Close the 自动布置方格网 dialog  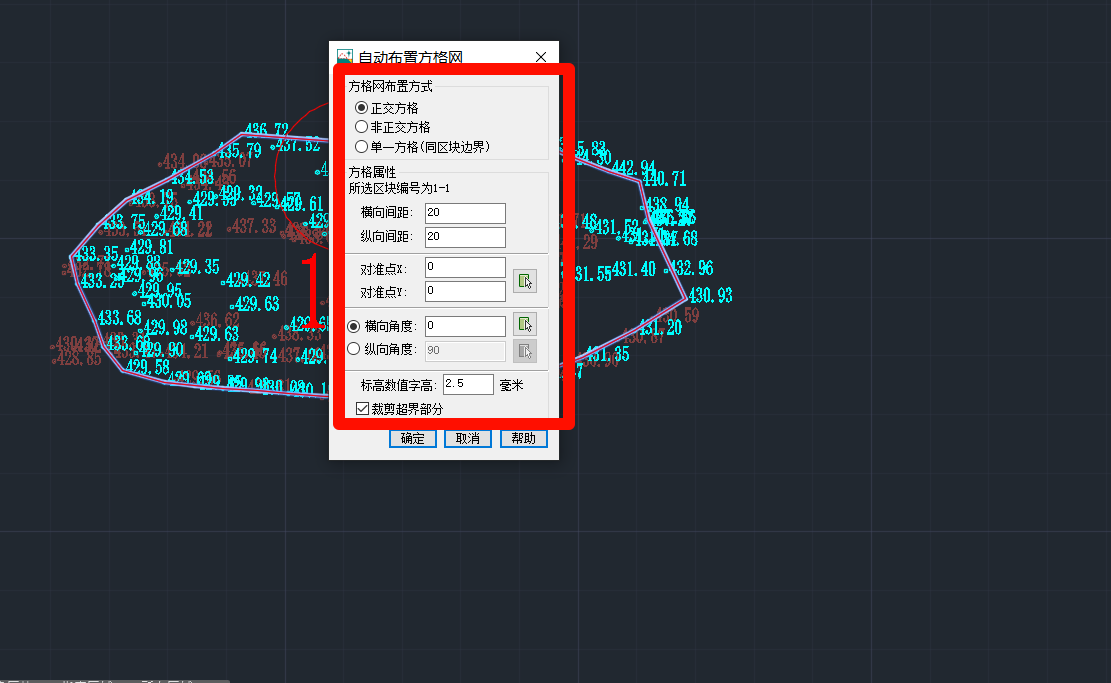point(541,57)
